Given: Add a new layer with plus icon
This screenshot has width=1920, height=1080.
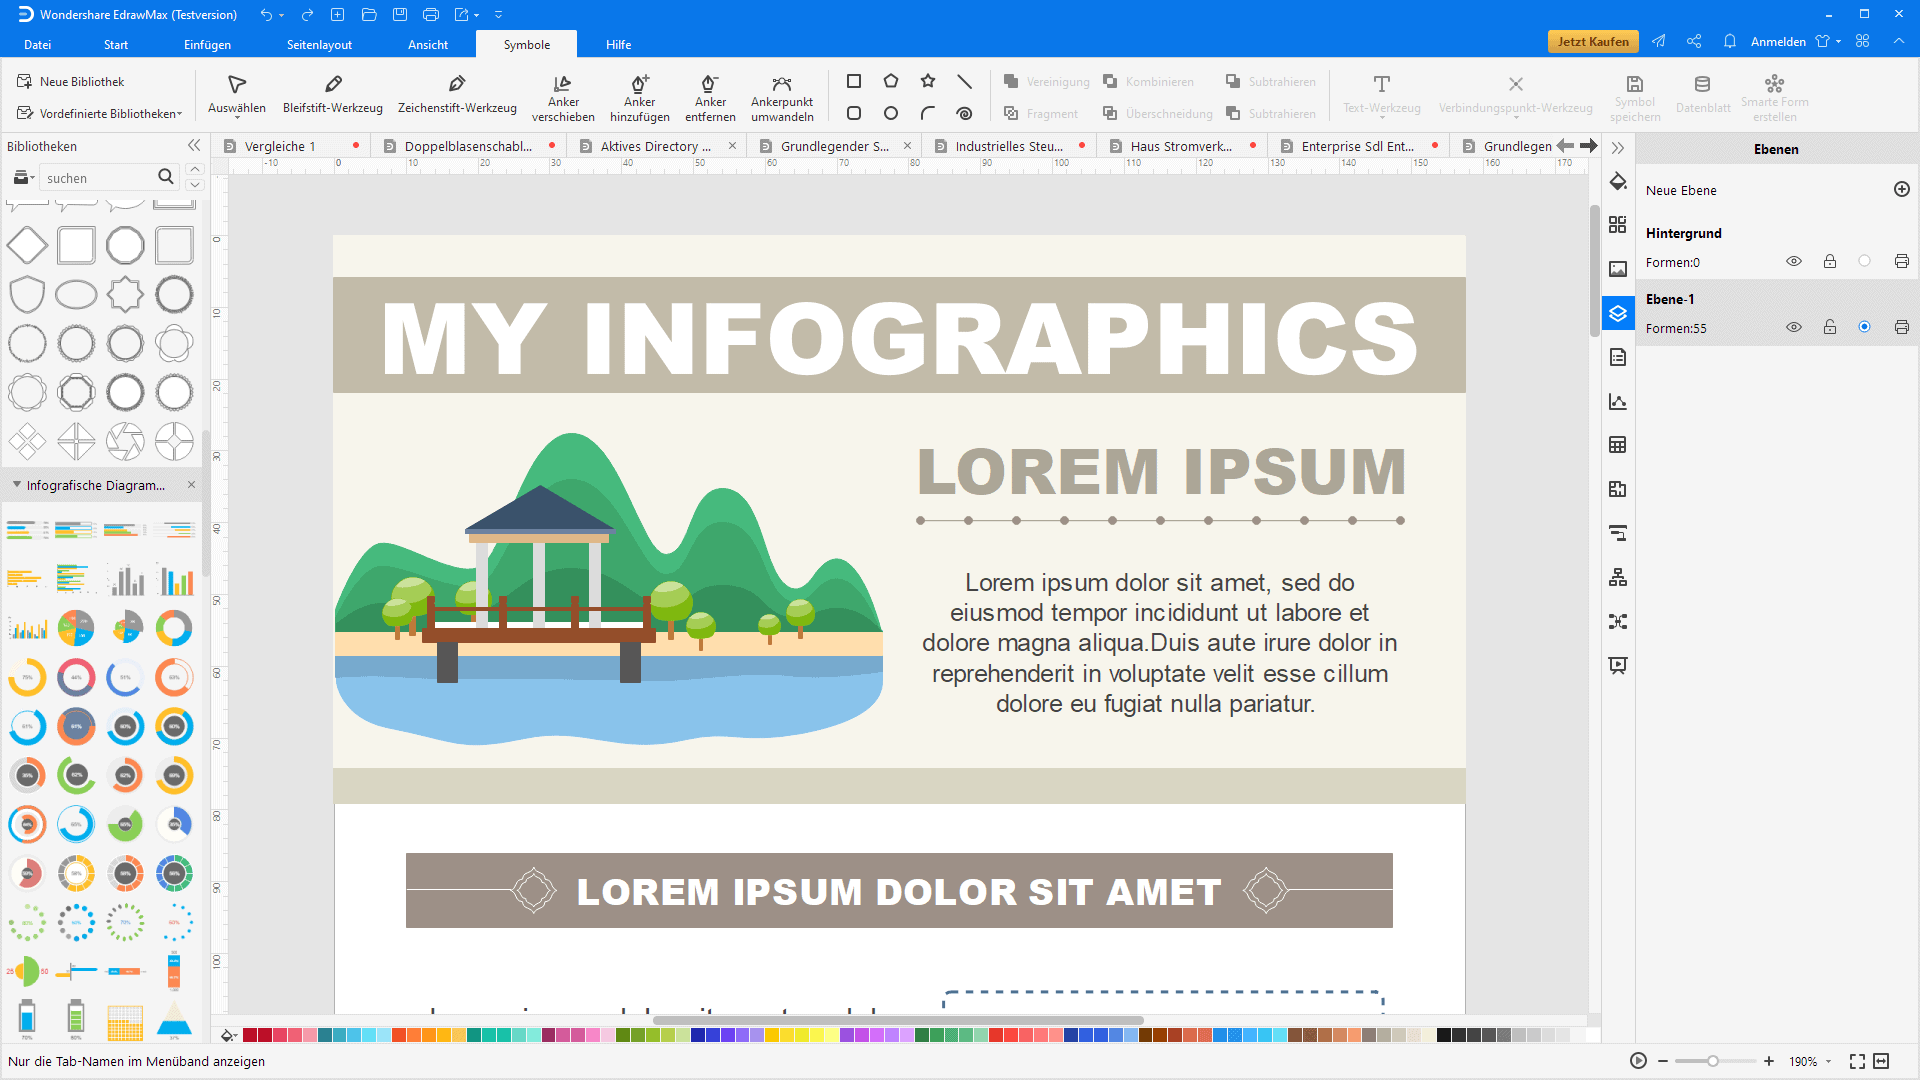Looking at the screenshot, I should [x=1901, y=189].
